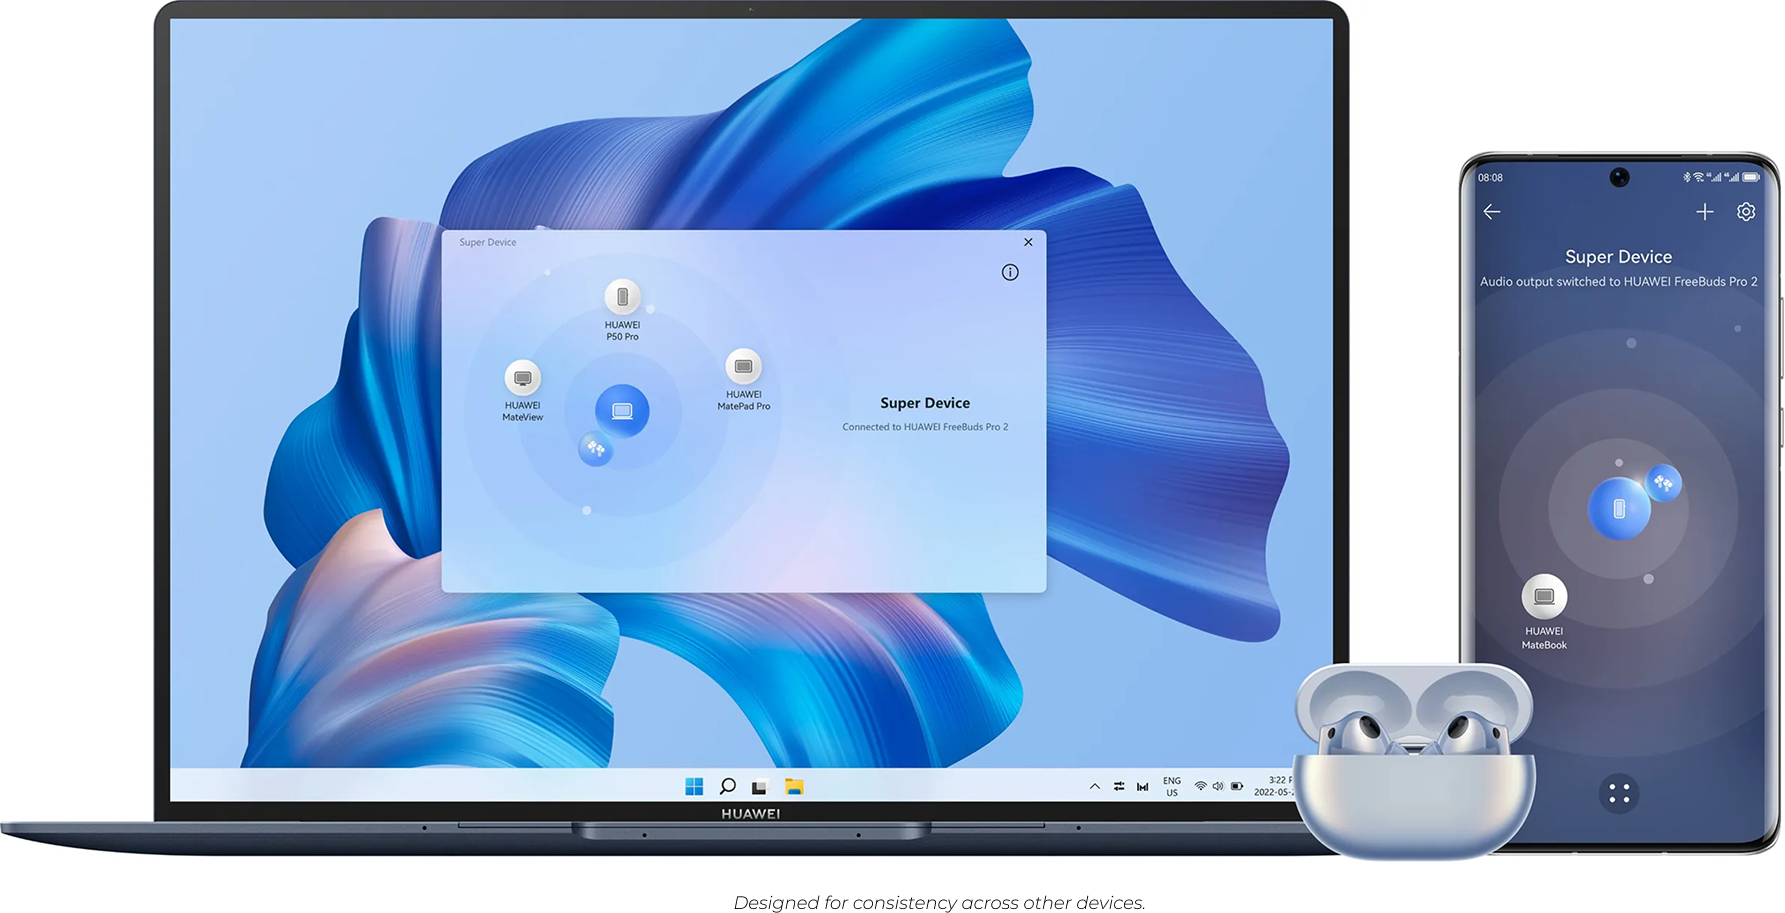The width and height of the screenshot is (1785, 913).
Task: Open settings gear on phone Super Device
Action: point(1746,212)
